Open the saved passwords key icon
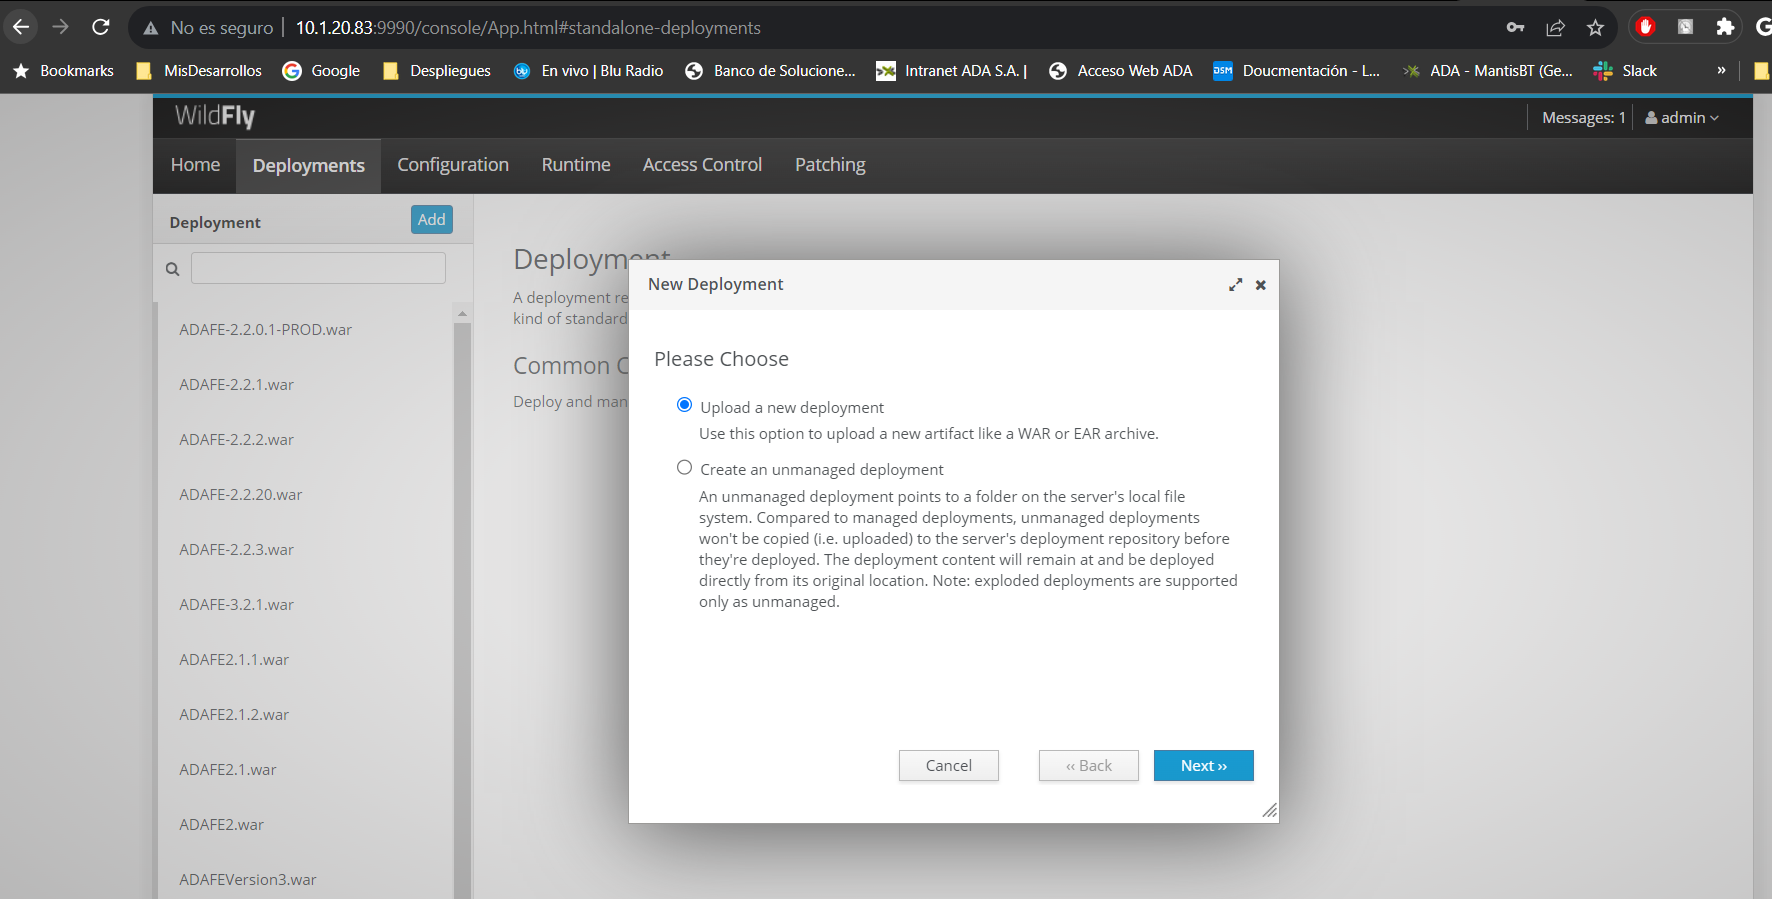The height and width of the screenshot is (899, 1772). 1515,27
